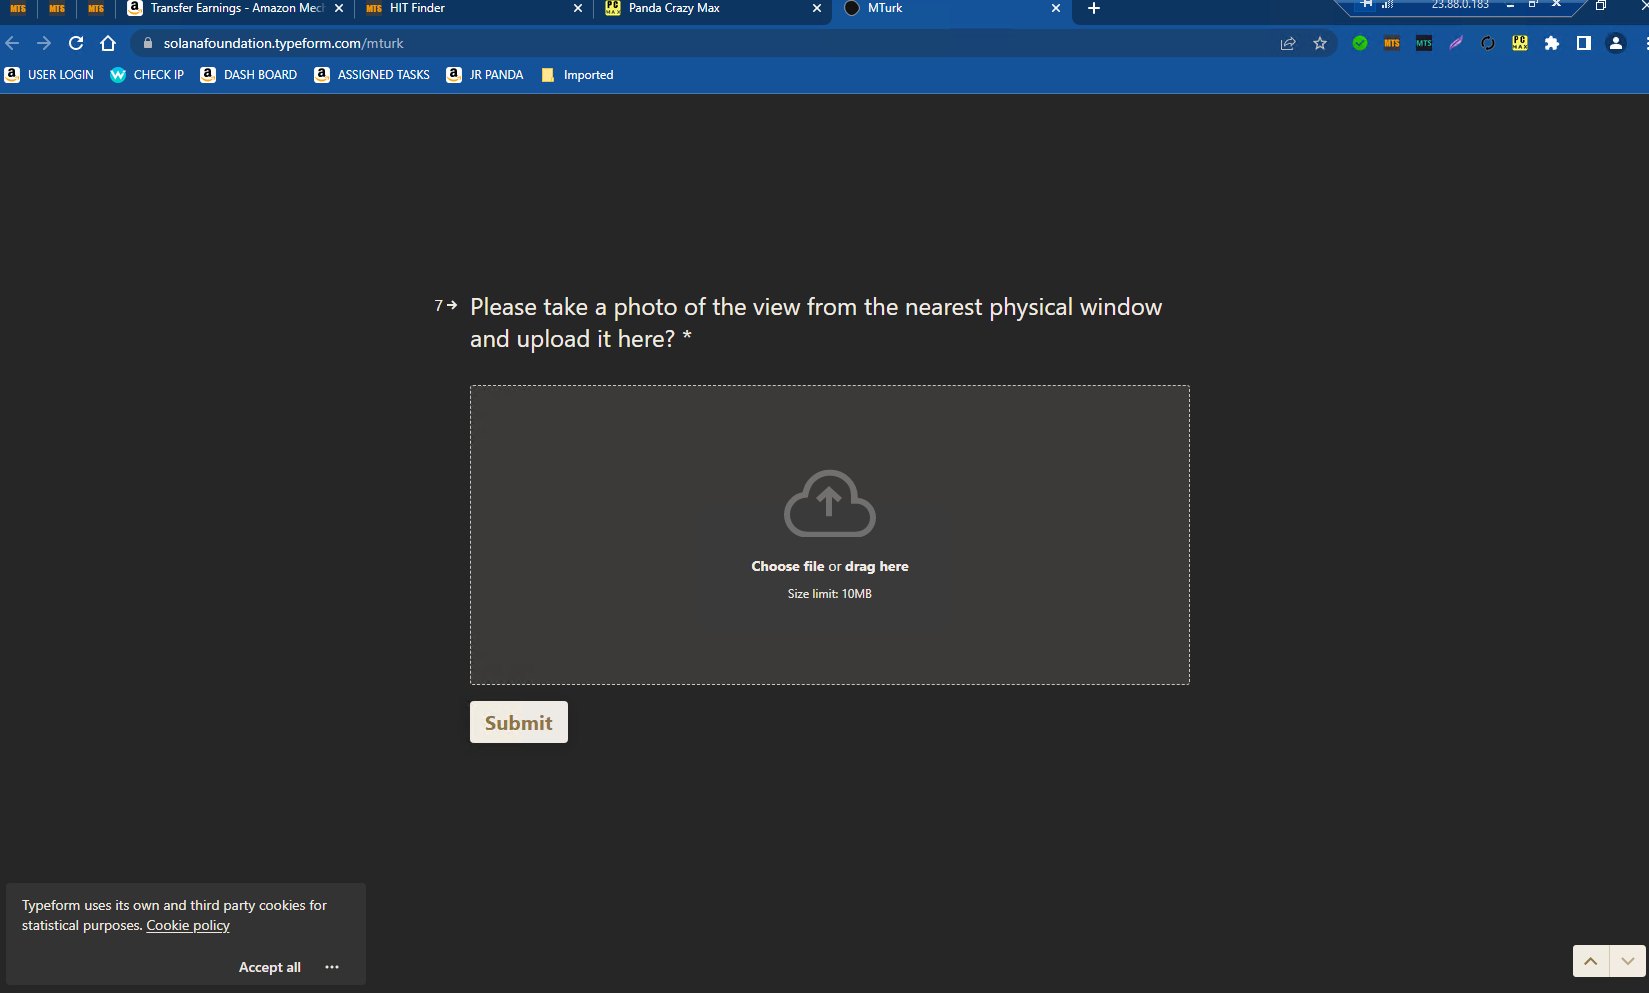Open a new browser tab
1649x993 pixels.
(x=1094, y=8)
